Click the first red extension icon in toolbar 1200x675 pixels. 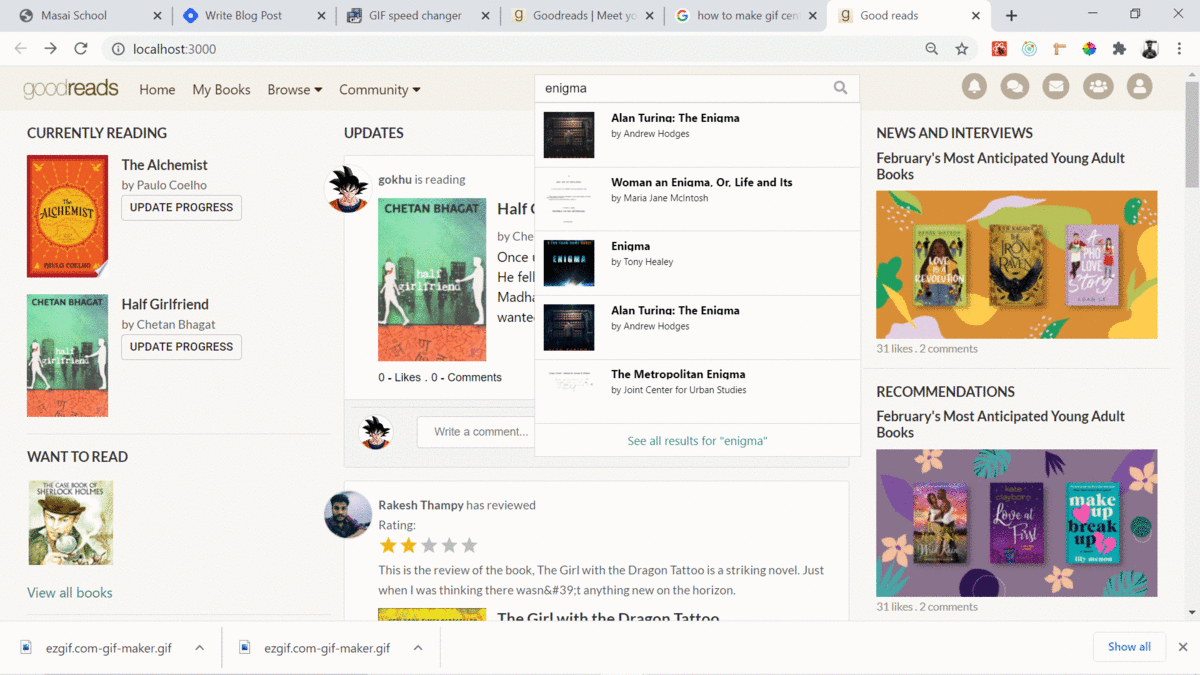point(999,49)
